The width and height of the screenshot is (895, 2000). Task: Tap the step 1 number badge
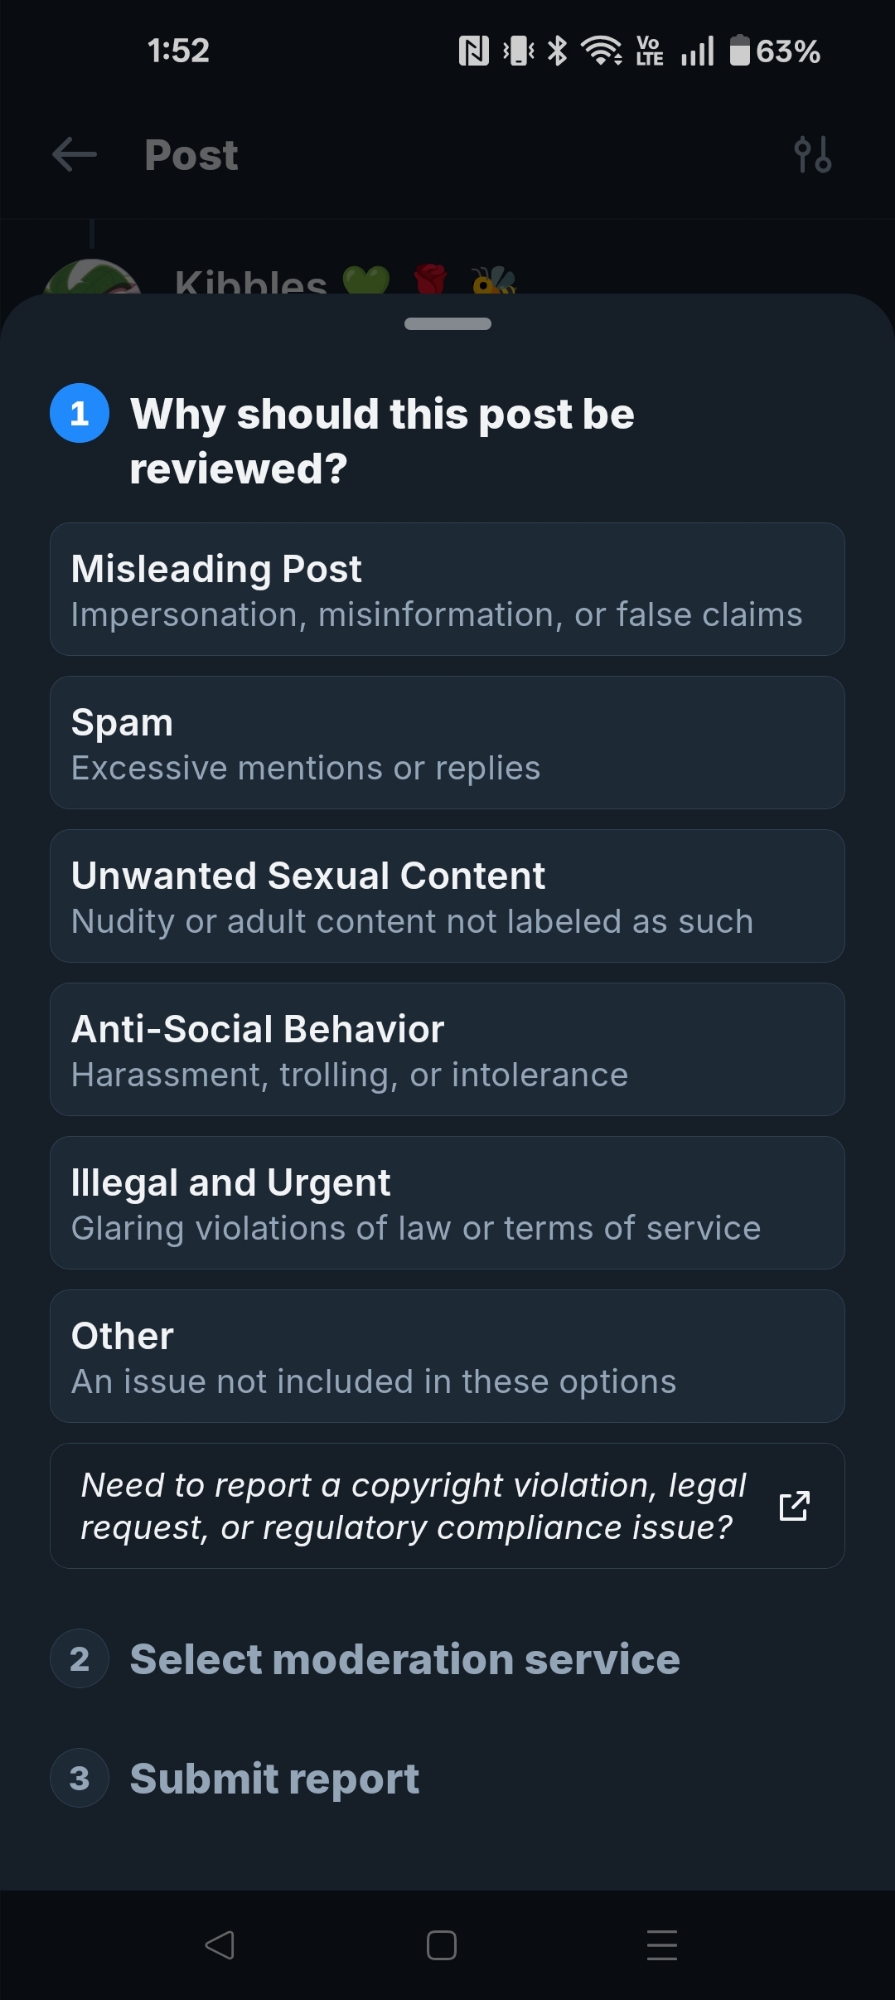pyautogui.click(x=80, y=413)
